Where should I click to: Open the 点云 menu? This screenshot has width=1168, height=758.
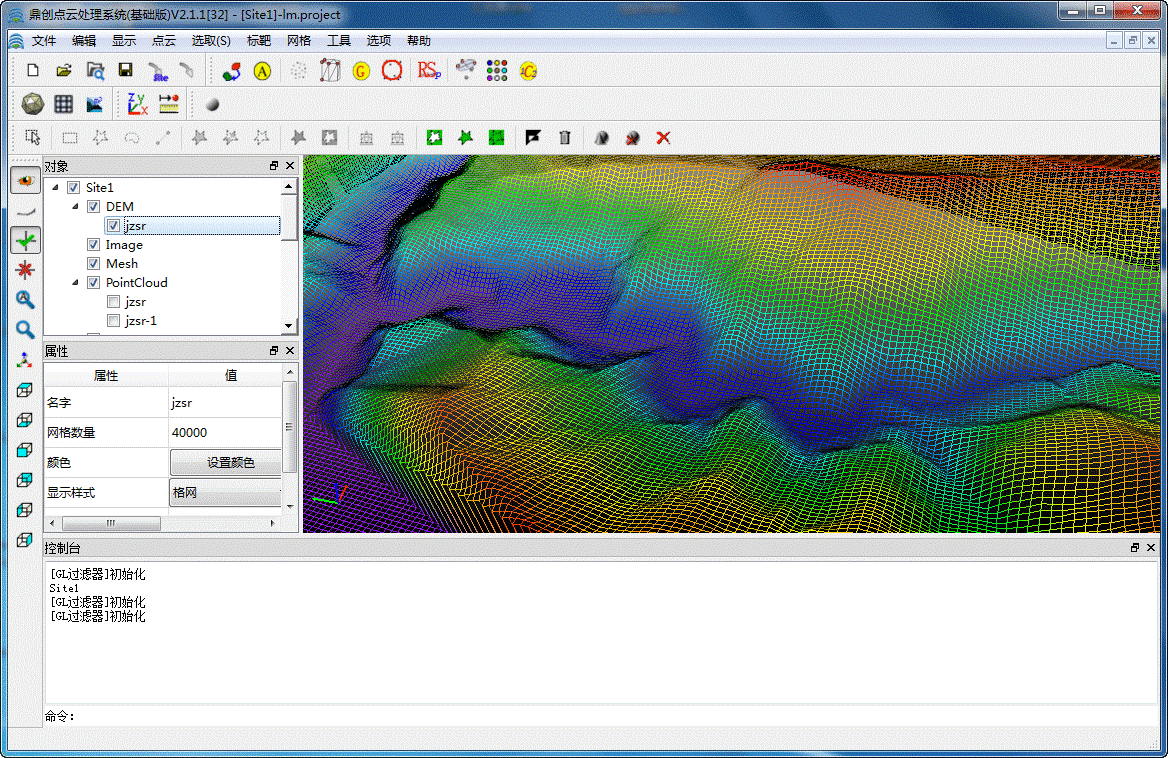(x=164, y=41)
